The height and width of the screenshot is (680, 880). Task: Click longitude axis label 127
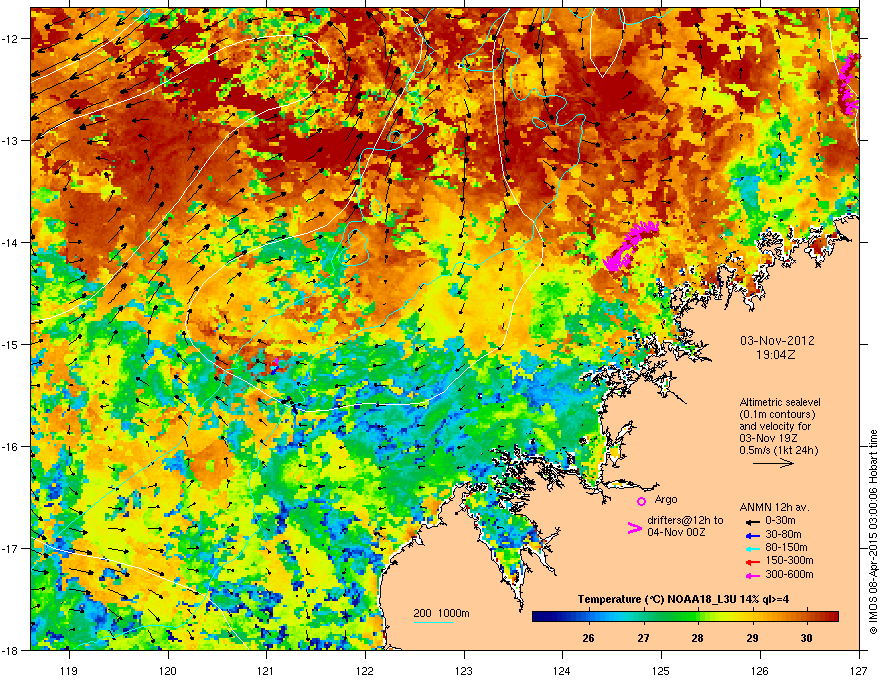coord(859,670)
